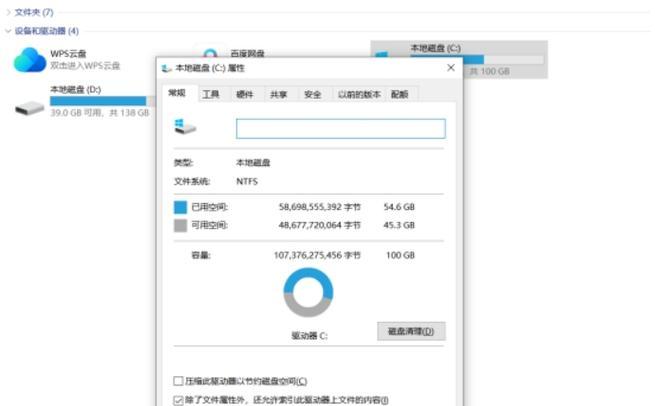Image resolution: width=655 pixels, height=406 pixels.
Task: Click the 58,698,555,392 字节 used value
Action: 320,207
